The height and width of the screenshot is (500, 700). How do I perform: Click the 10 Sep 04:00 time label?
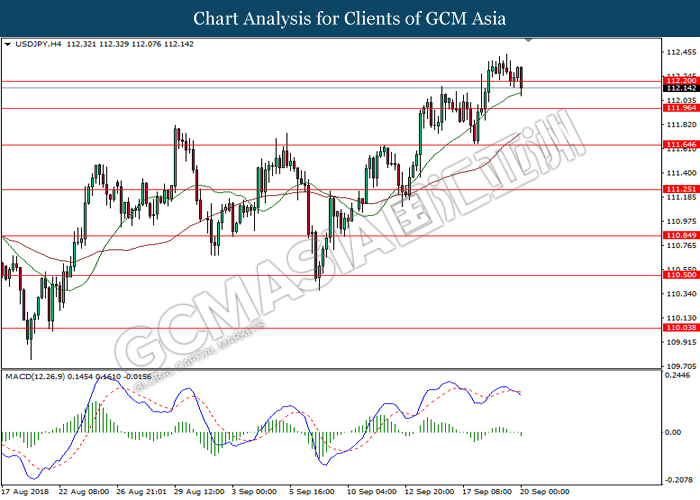371,492
